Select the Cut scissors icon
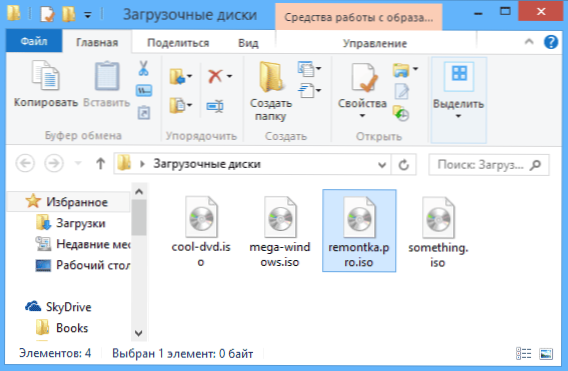 143,68
